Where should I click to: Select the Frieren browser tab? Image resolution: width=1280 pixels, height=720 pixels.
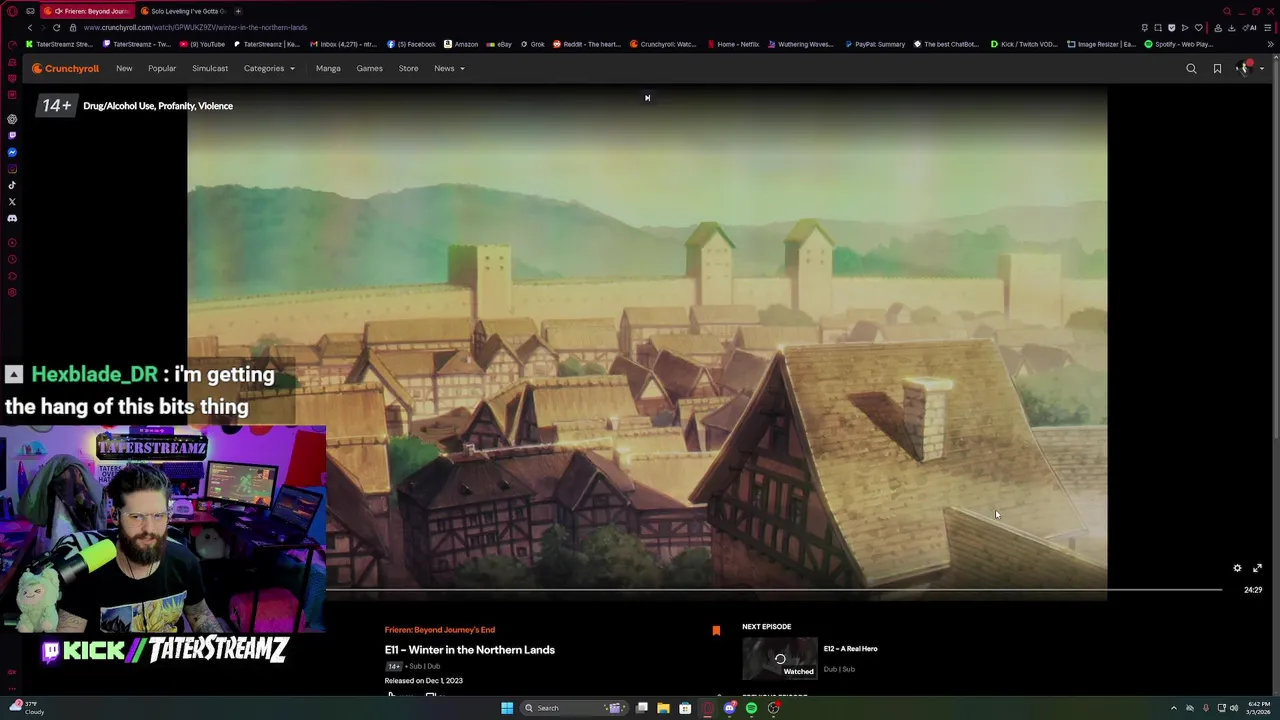click(x=86, y=11)
